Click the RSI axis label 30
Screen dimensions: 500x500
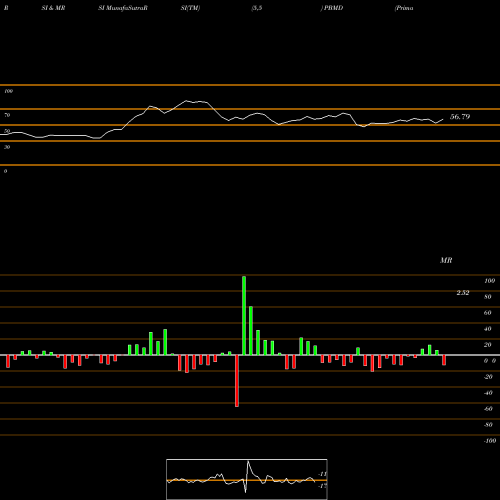(7, 147)
